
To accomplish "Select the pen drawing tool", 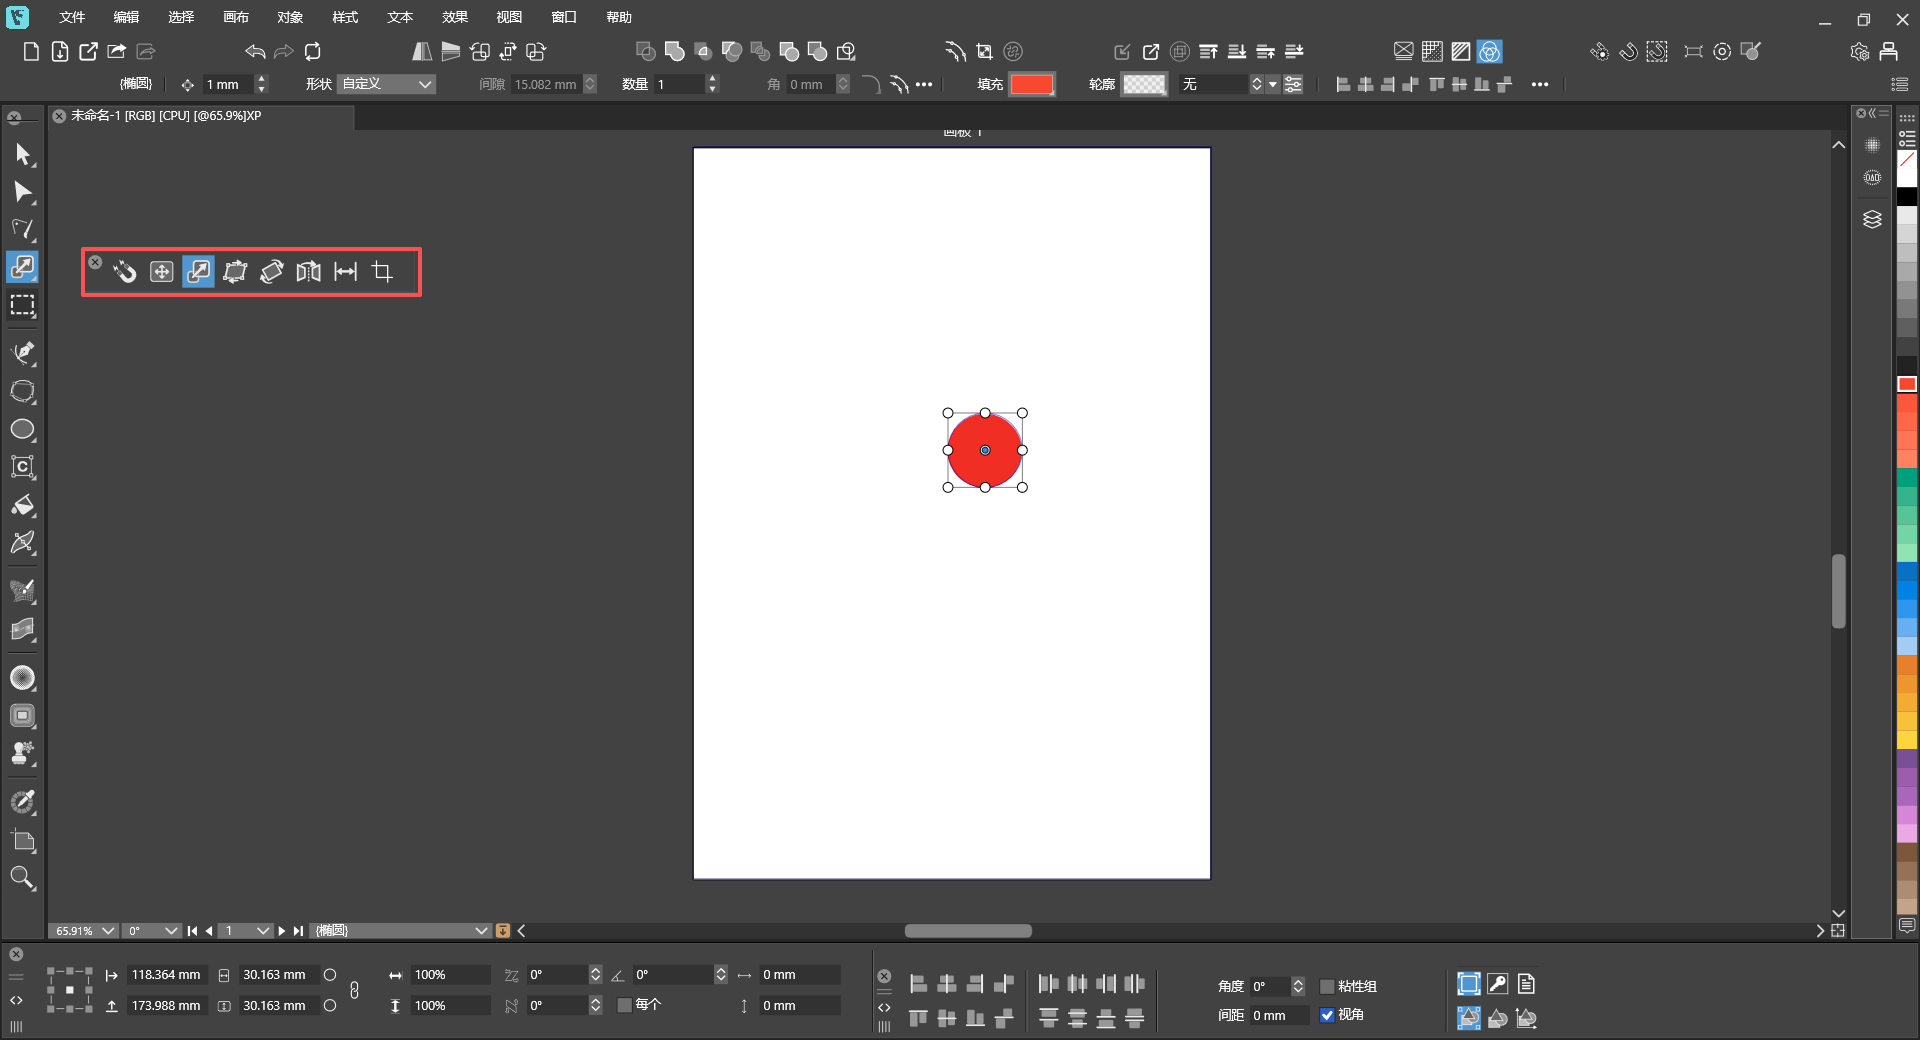I will click(x=23, y=353).
